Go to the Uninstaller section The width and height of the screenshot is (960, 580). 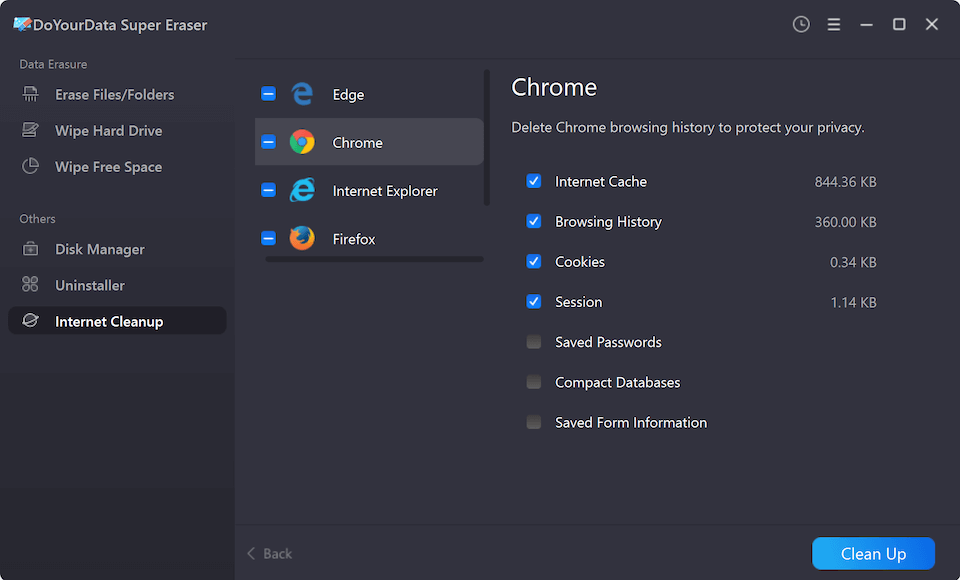coord(90,285)
